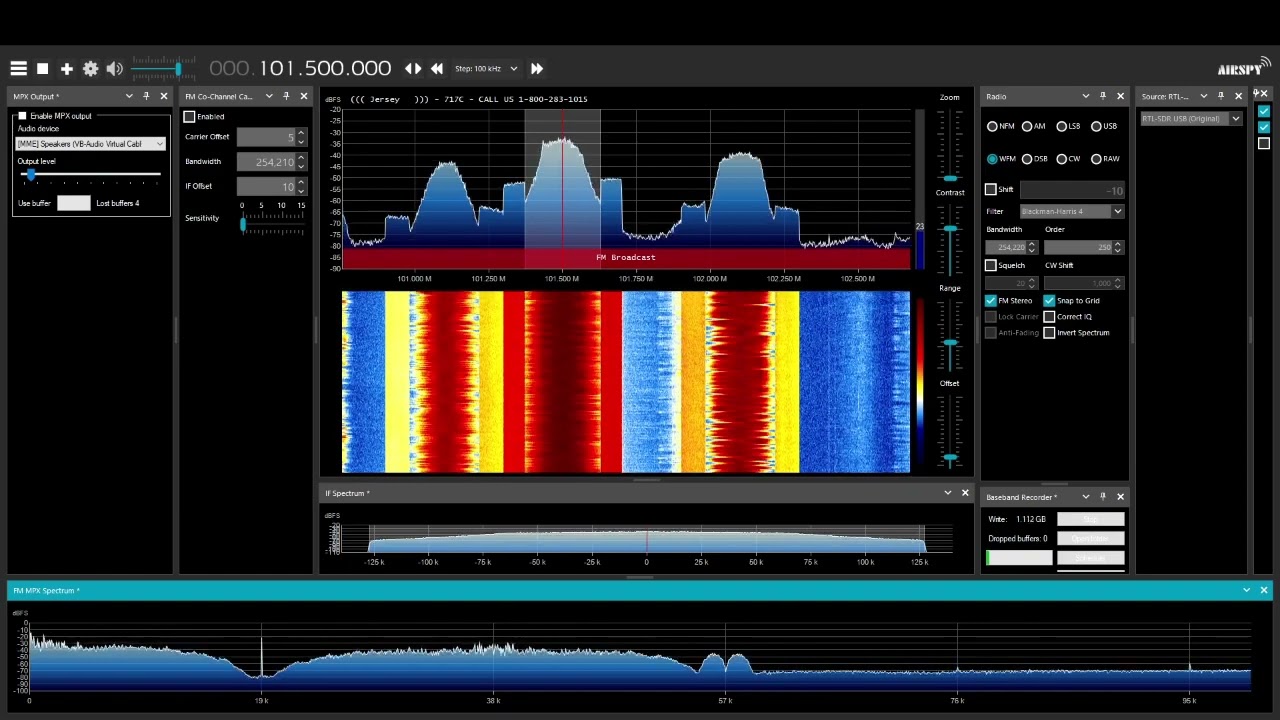Click the Contrast vertical slider
Screen dimensions: 1280x720
point(949,239)
